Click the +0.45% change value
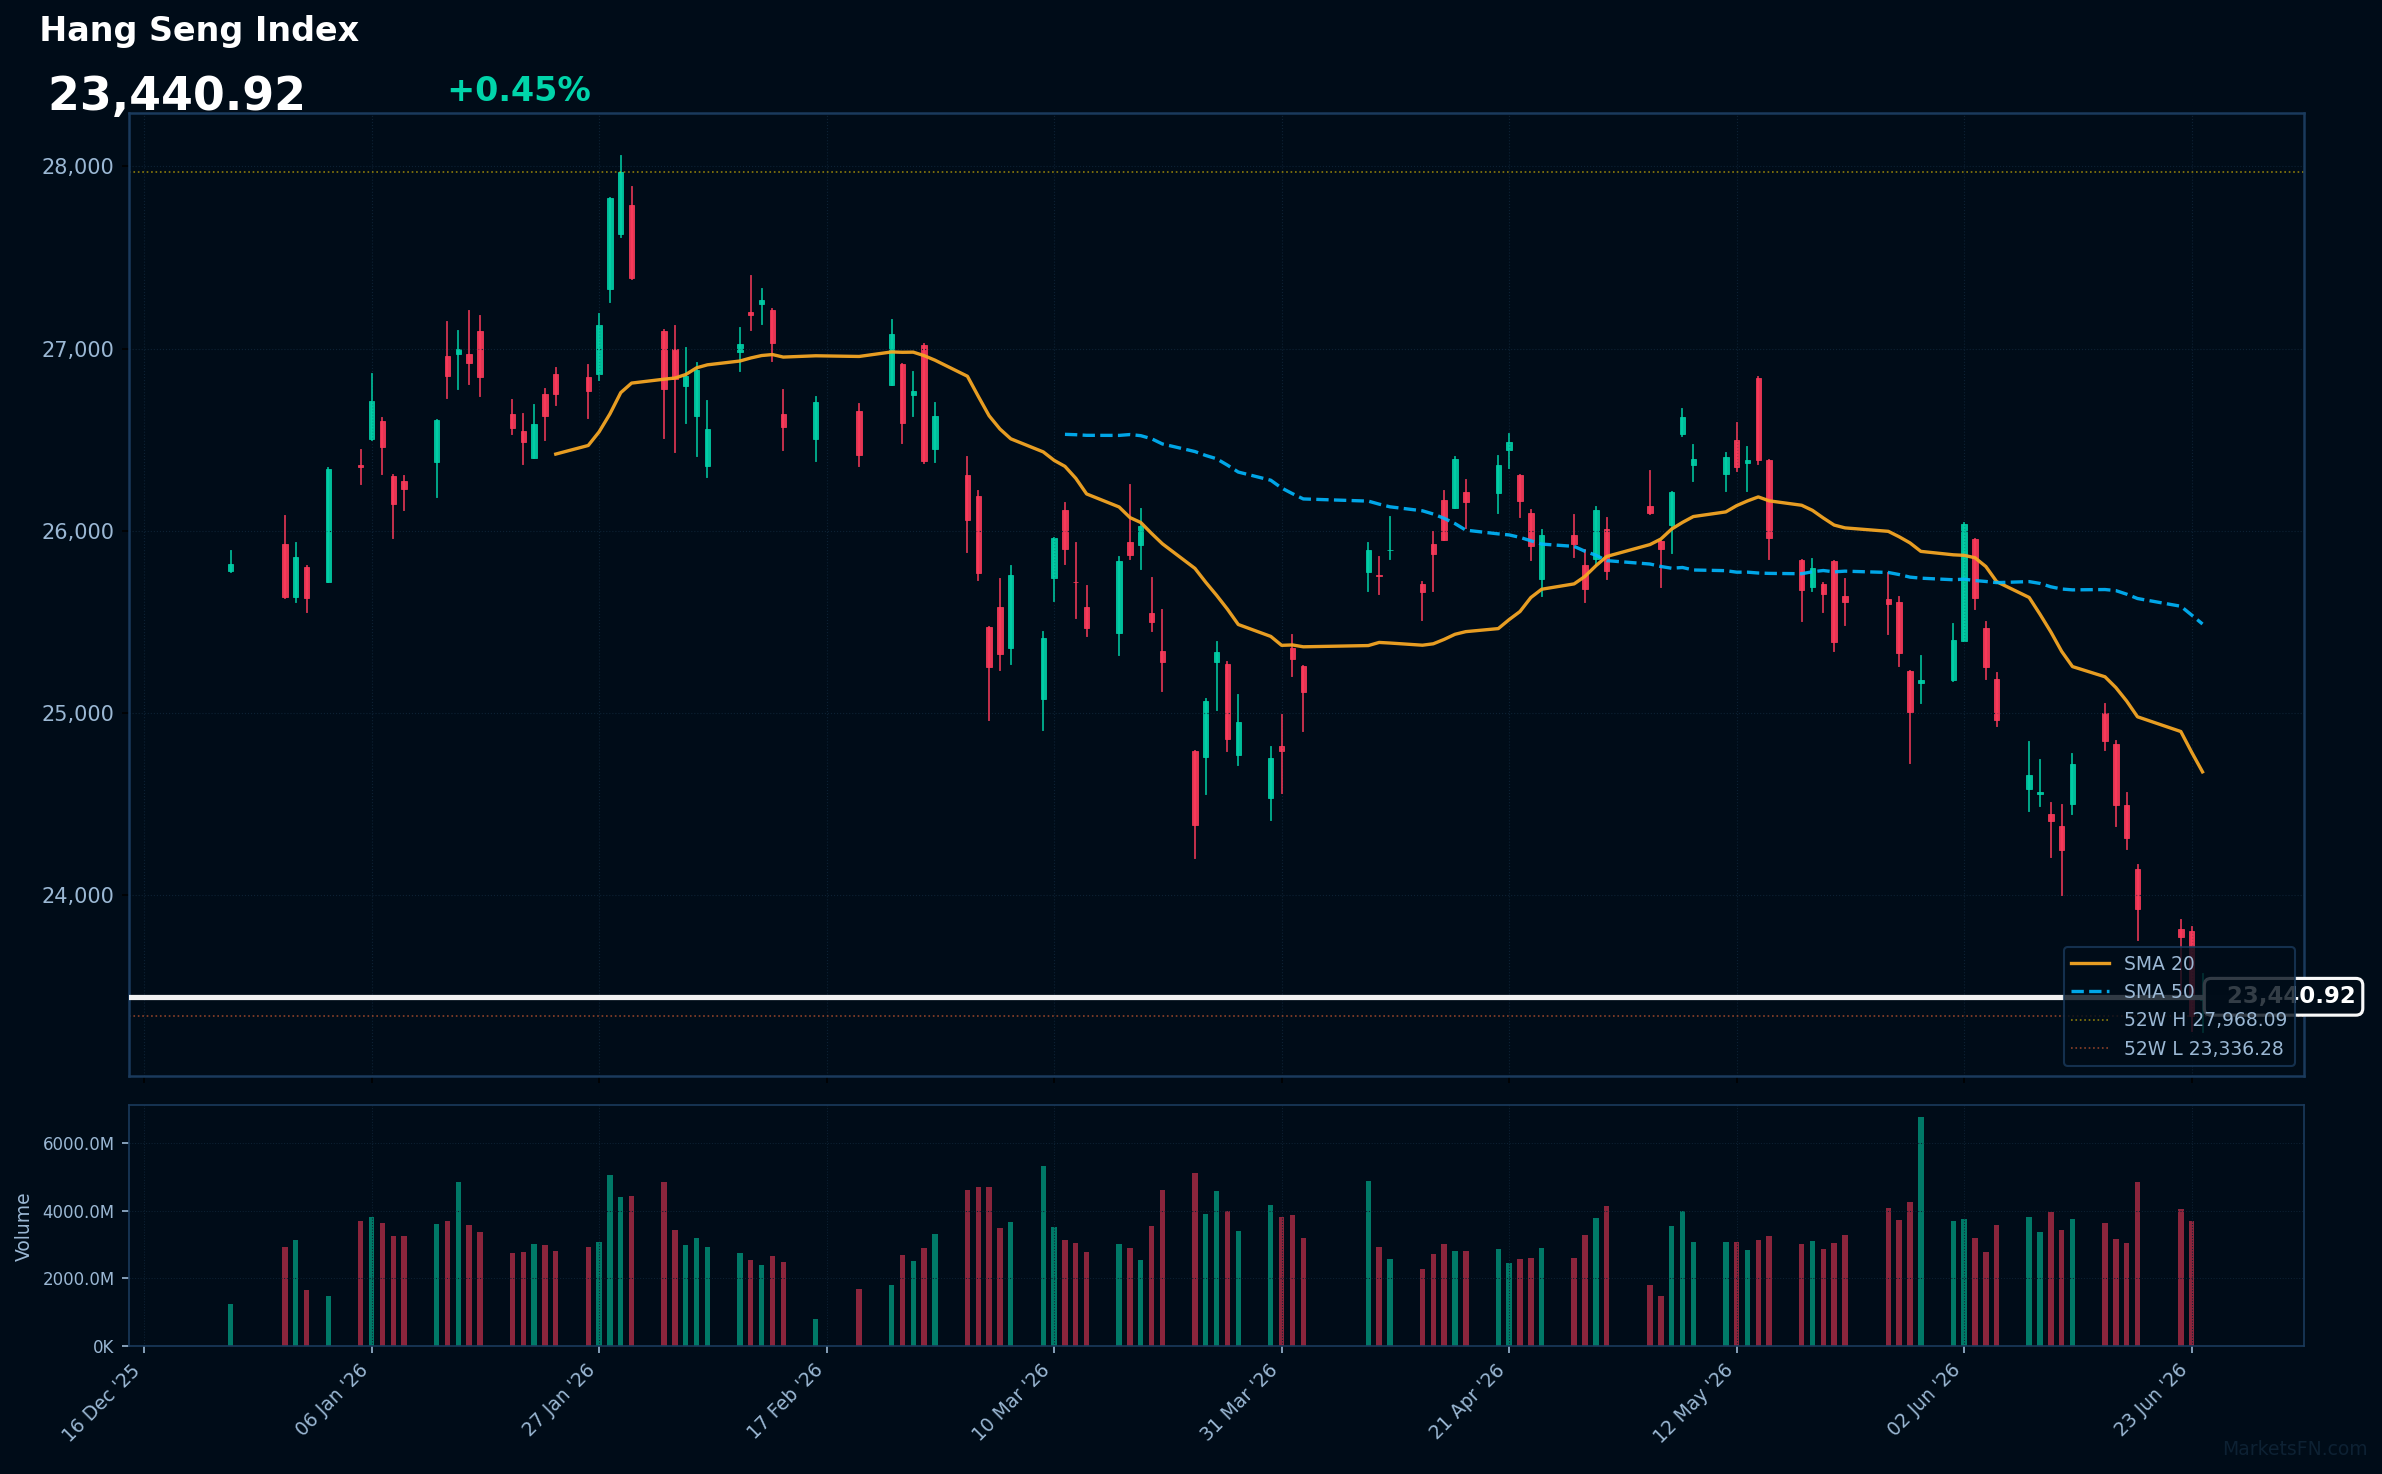The width and height of the screenshot is (2382, 1474). pos(519,90)
